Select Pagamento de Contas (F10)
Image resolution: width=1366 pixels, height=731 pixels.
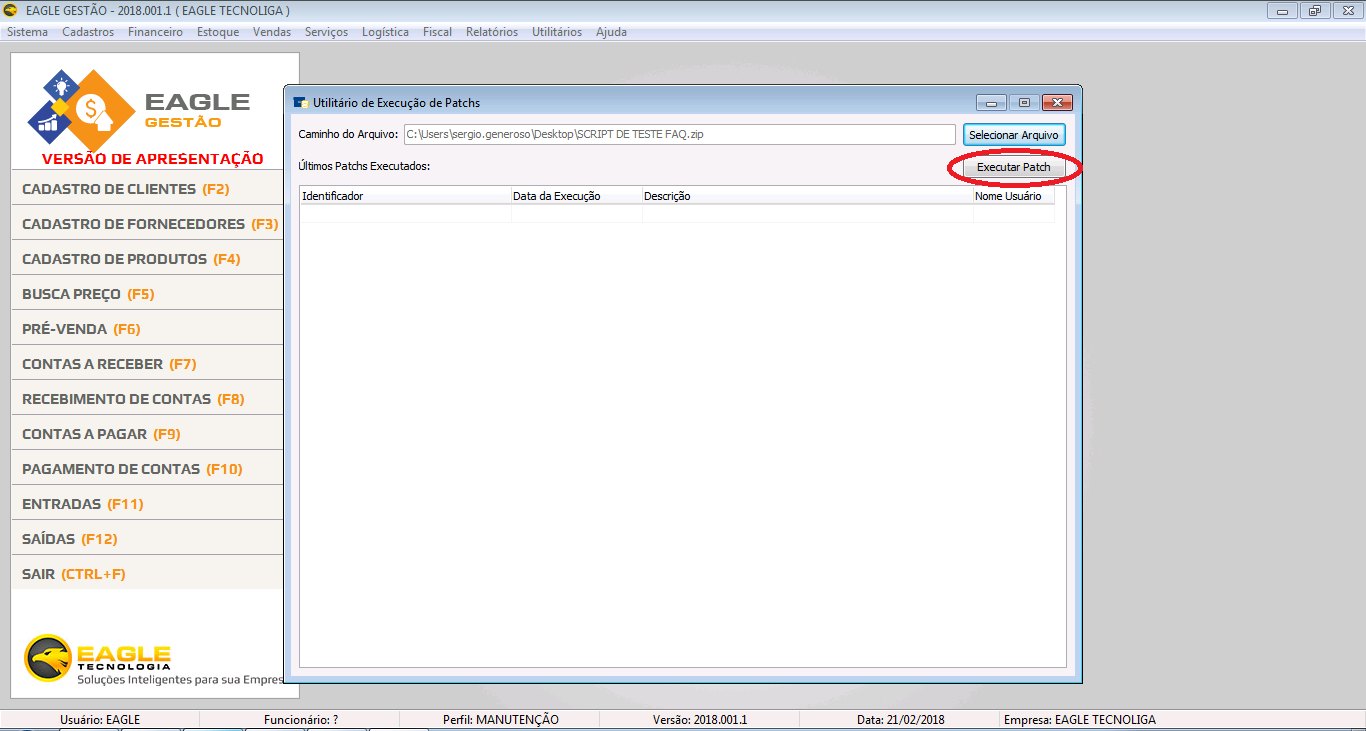tap(148, 469)
